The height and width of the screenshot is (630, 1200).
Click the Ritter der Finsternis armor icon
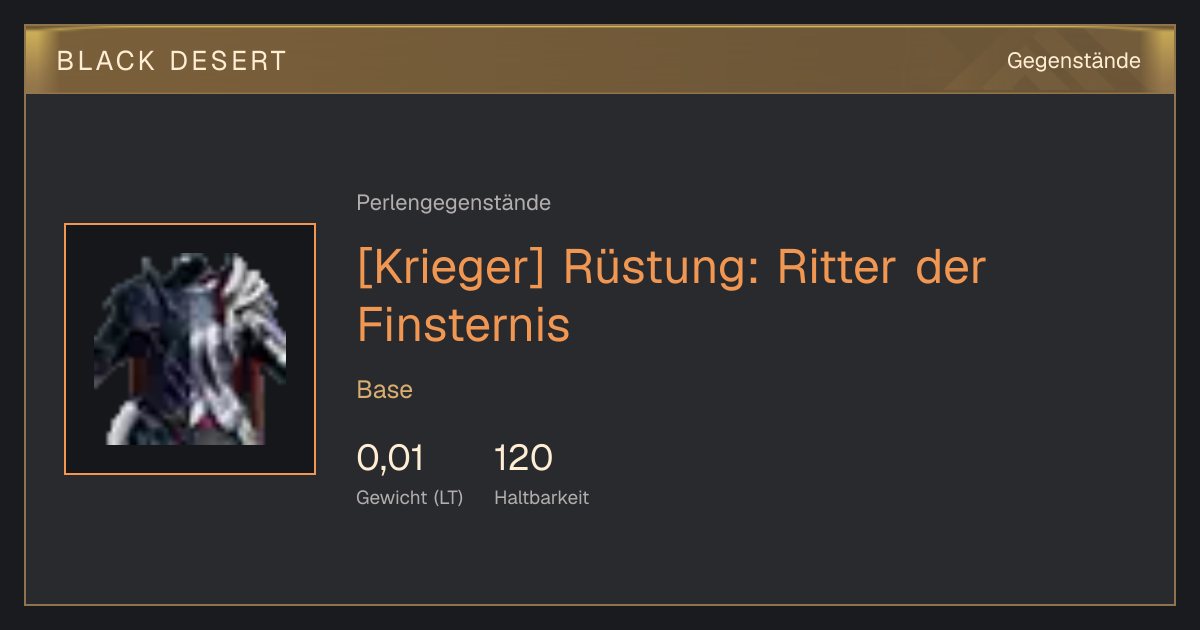[190, 349]
